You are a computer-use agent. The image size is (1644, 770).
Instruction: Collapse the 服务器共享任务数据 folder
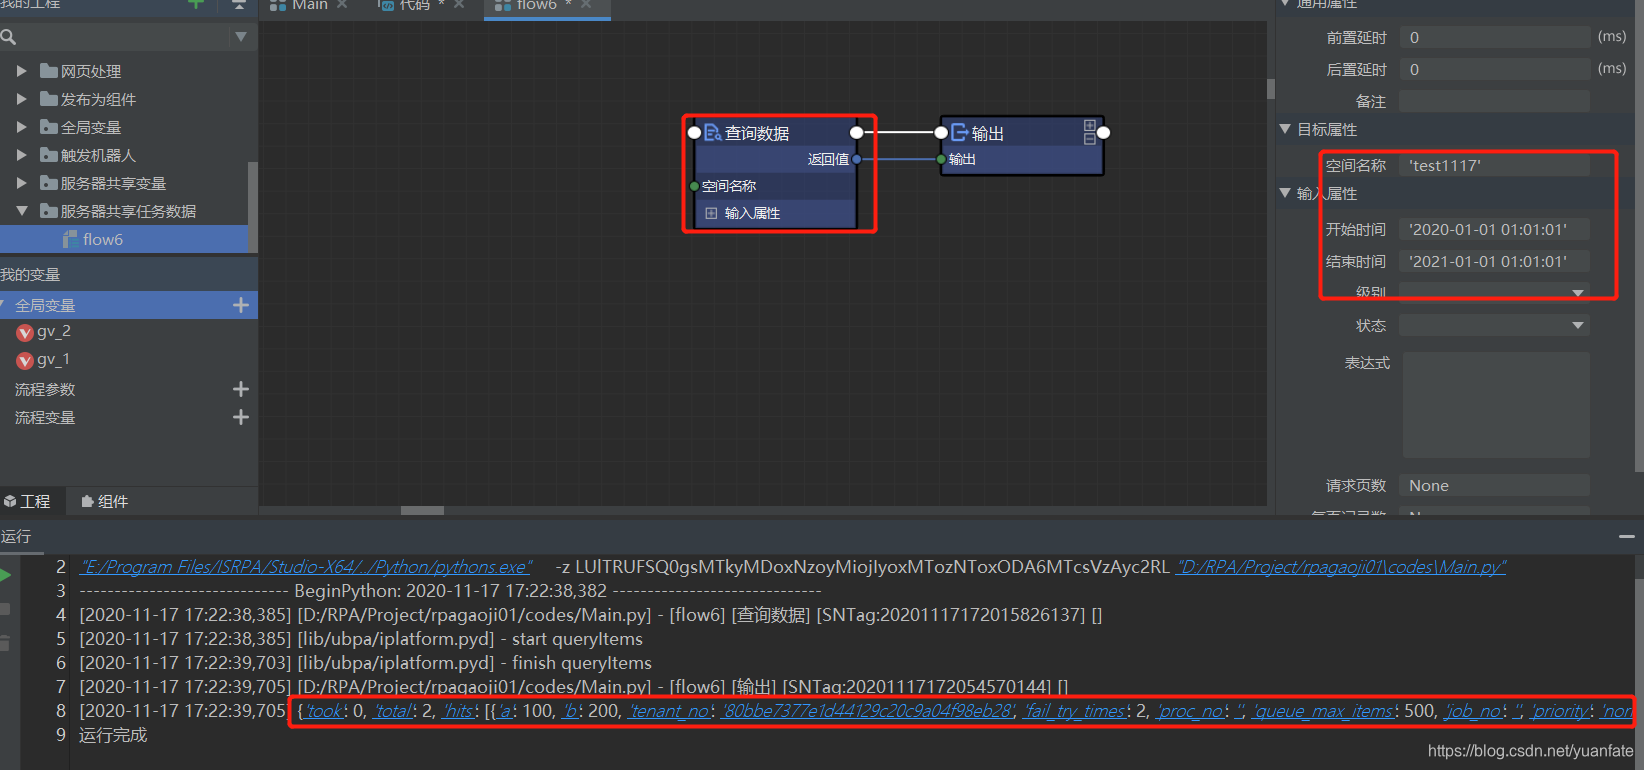(x=21, y=211)
